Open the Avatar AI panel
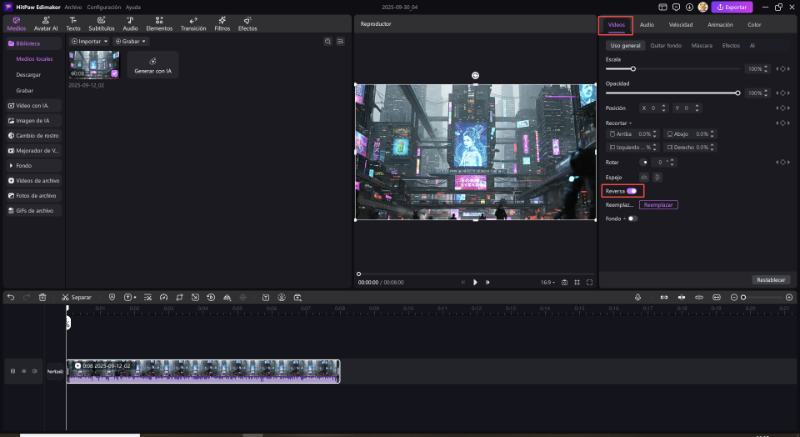 pyautogui.click(x=46, y=24)
